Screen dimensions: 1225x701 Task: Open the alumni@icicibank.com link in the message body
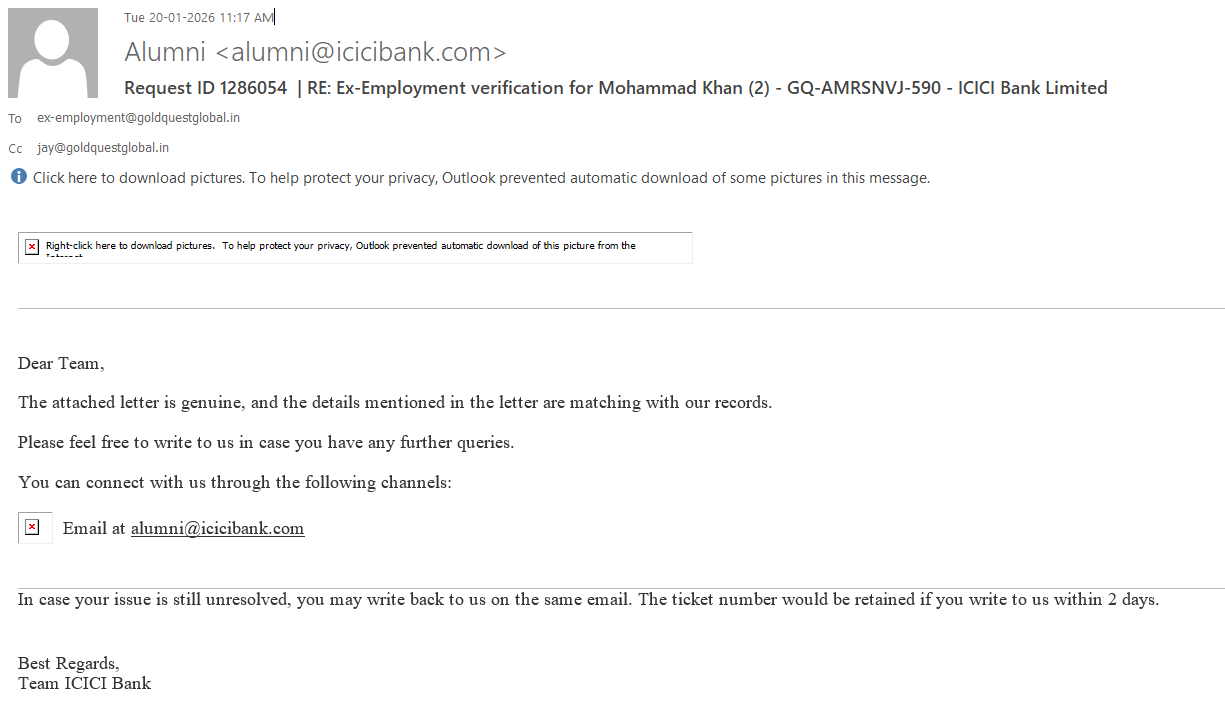click(x=217, y=529)
